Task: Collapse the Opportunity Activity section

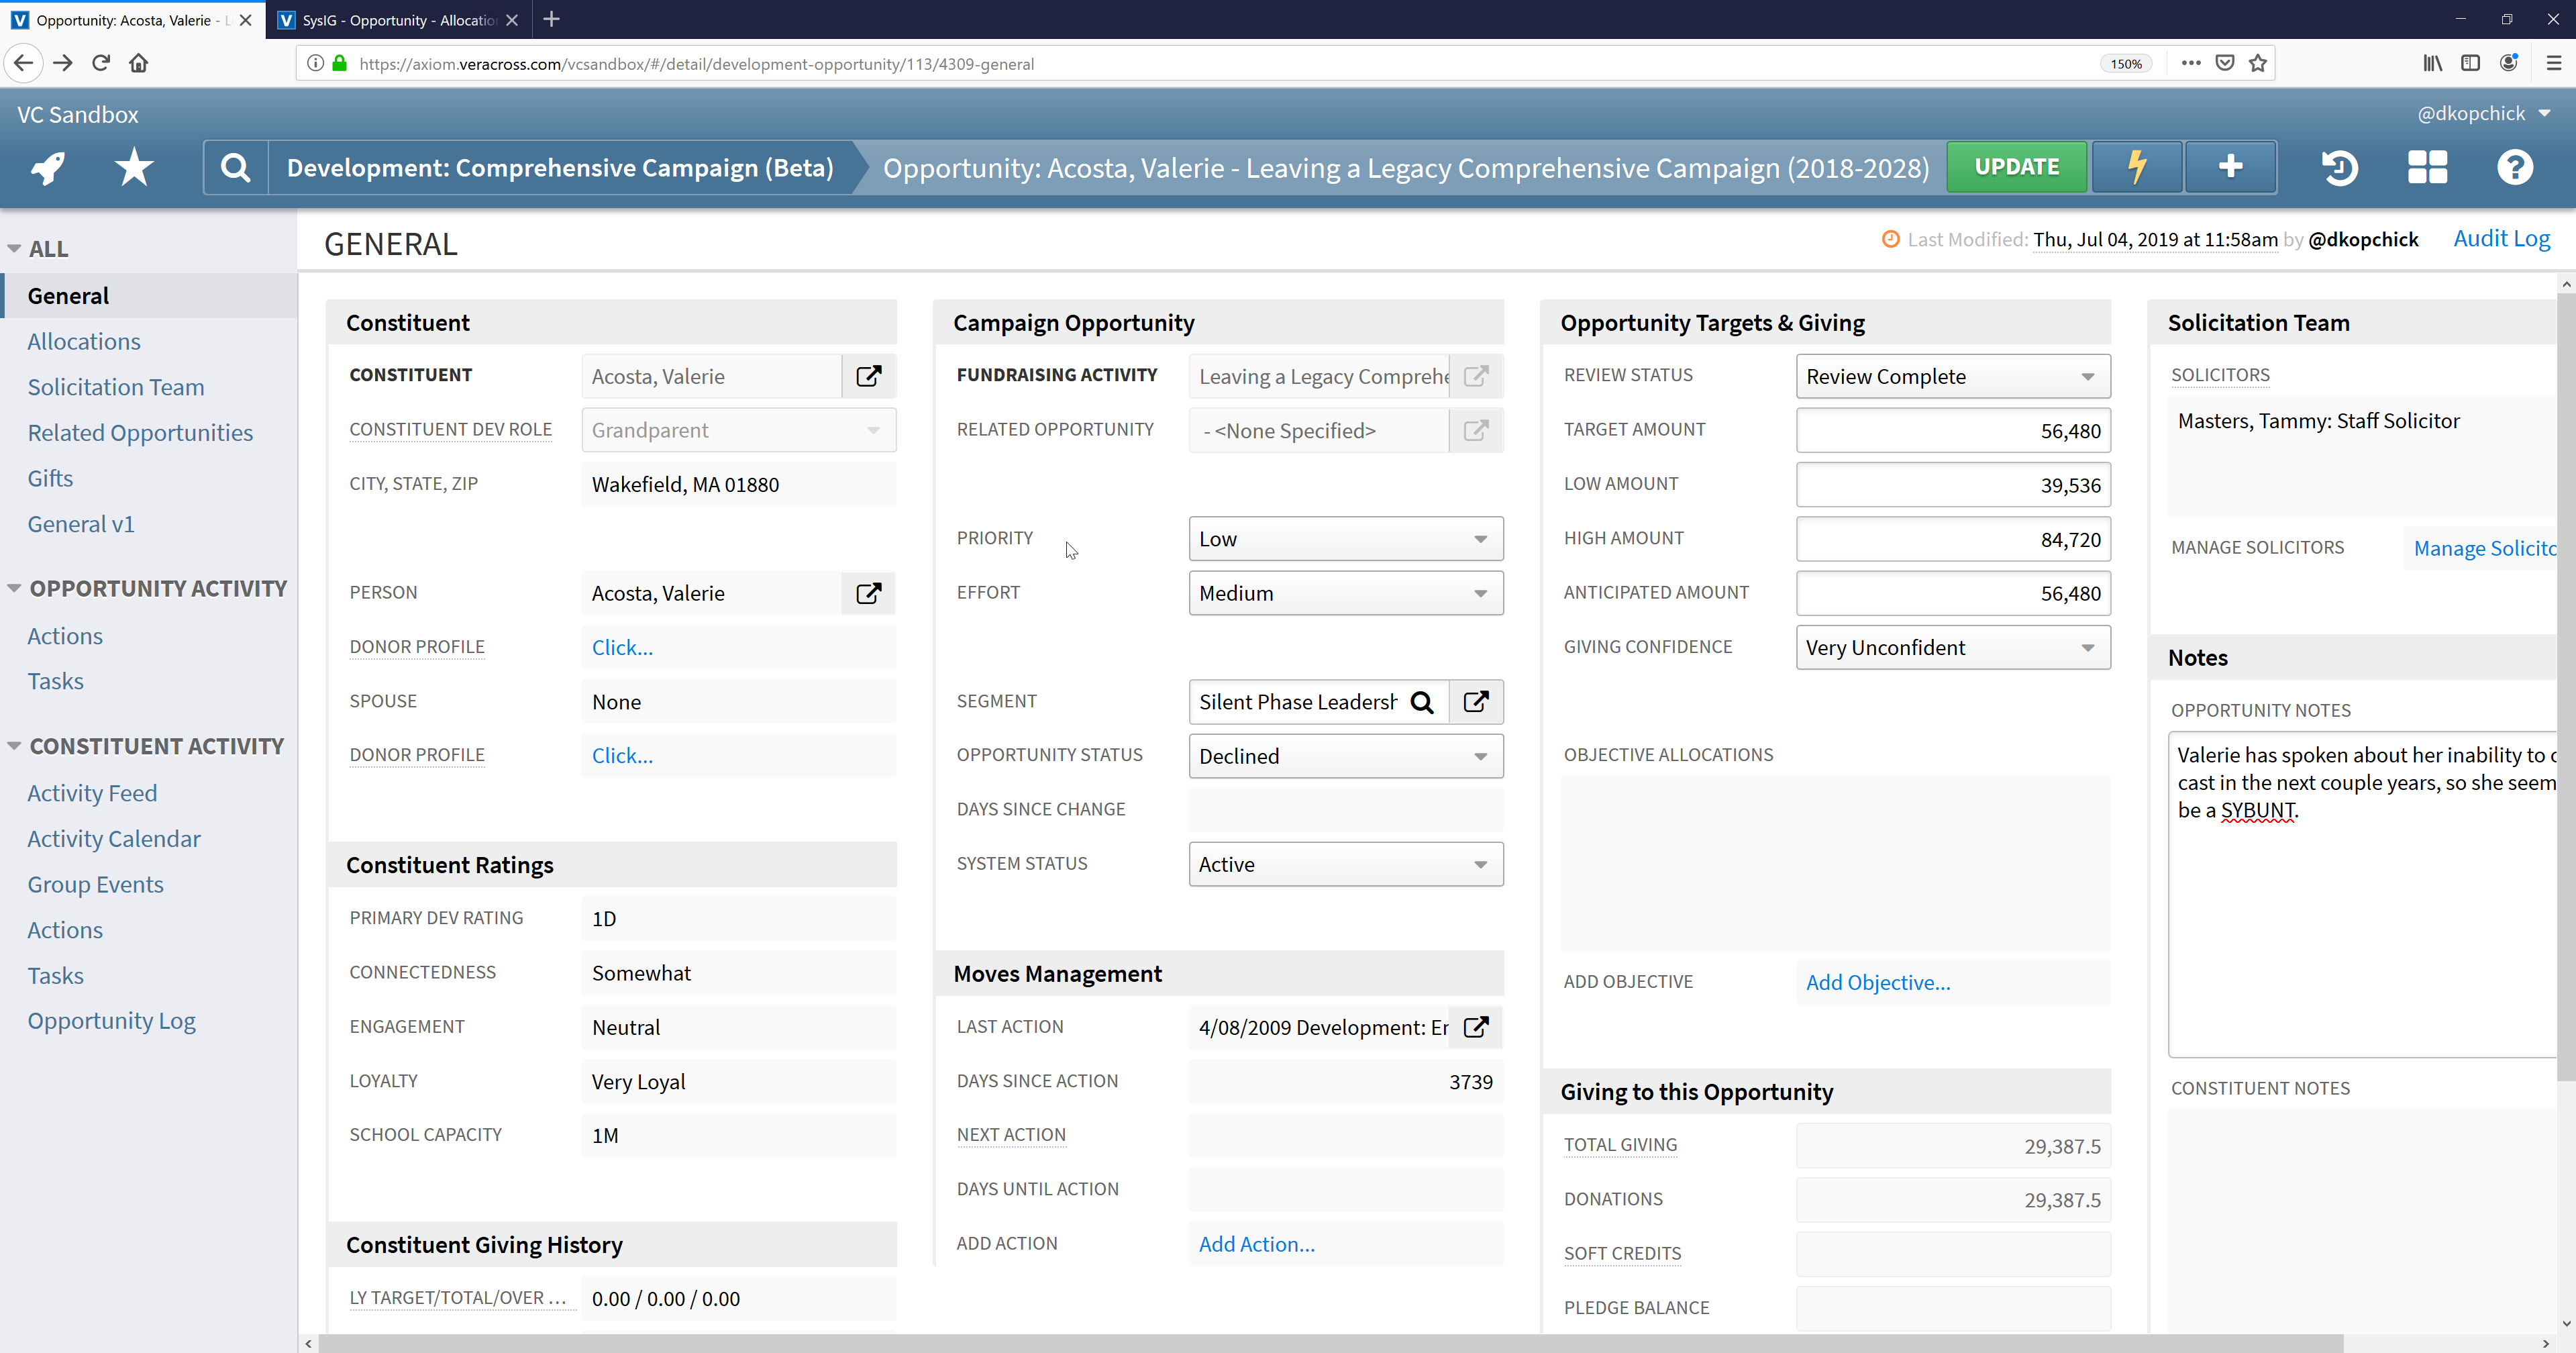Action: click(14, 589)
